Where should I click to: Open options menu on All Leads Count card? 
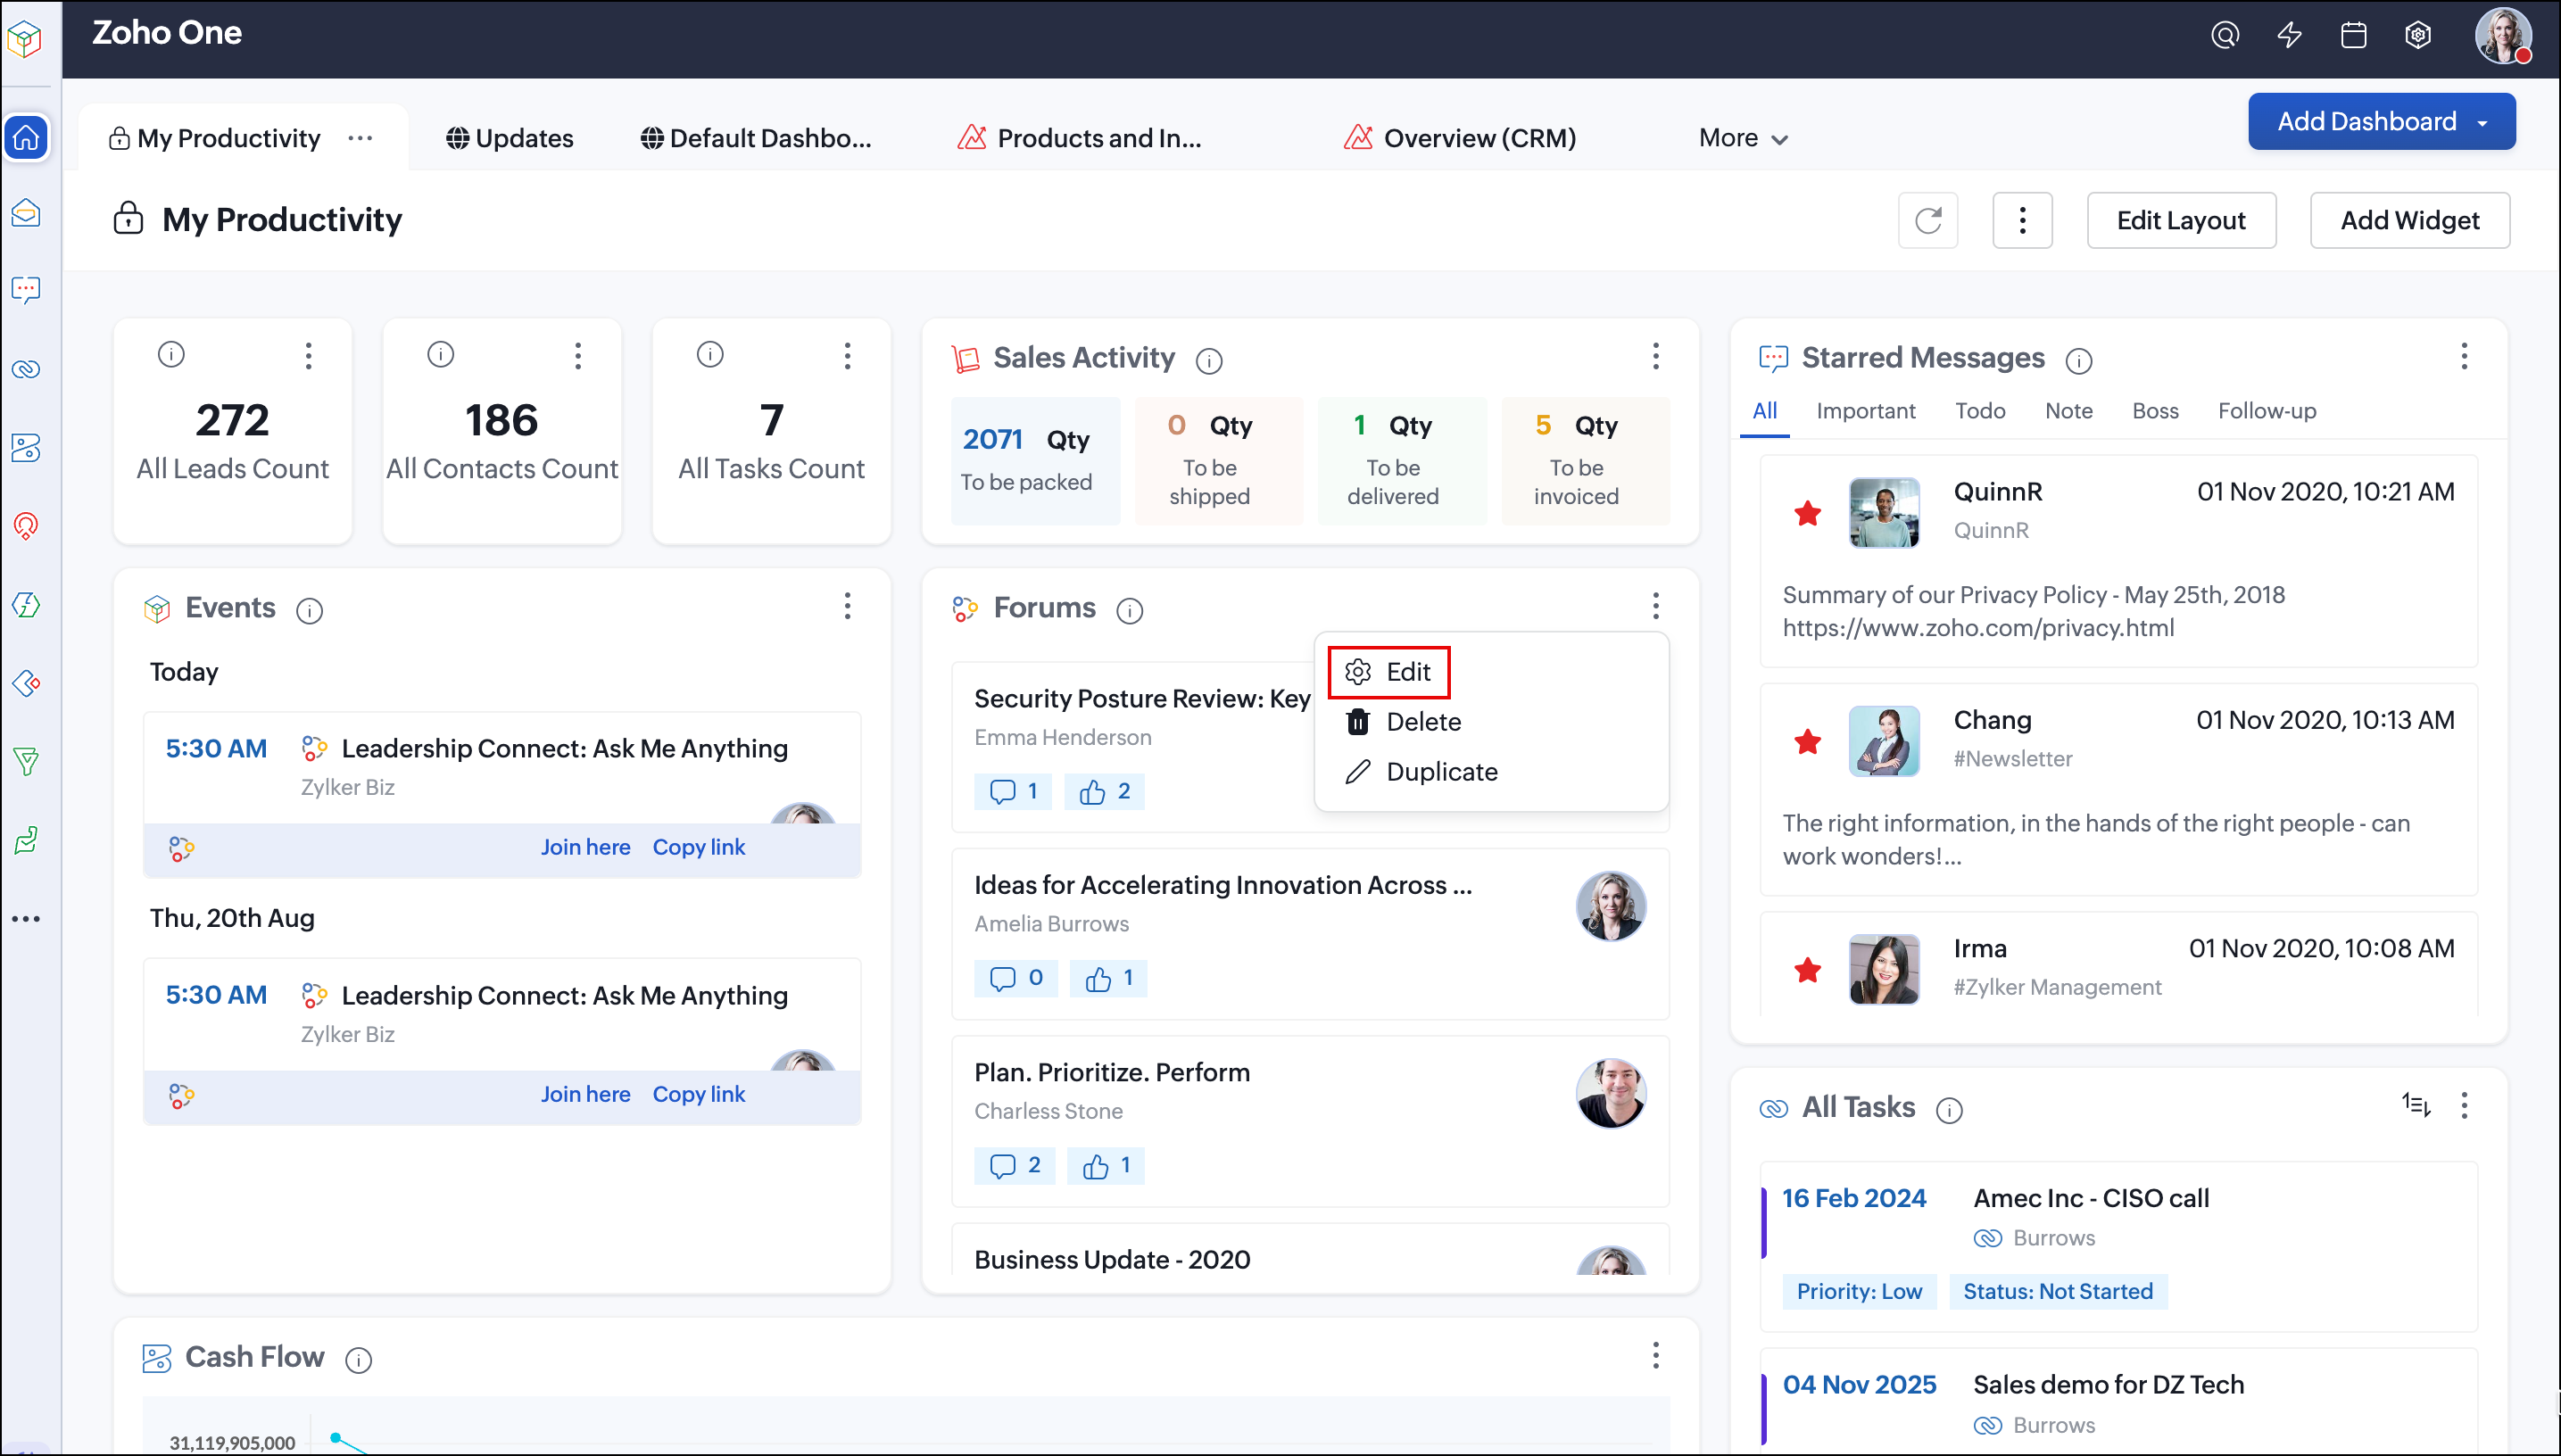pyautogui.click(x=308, y=356)
